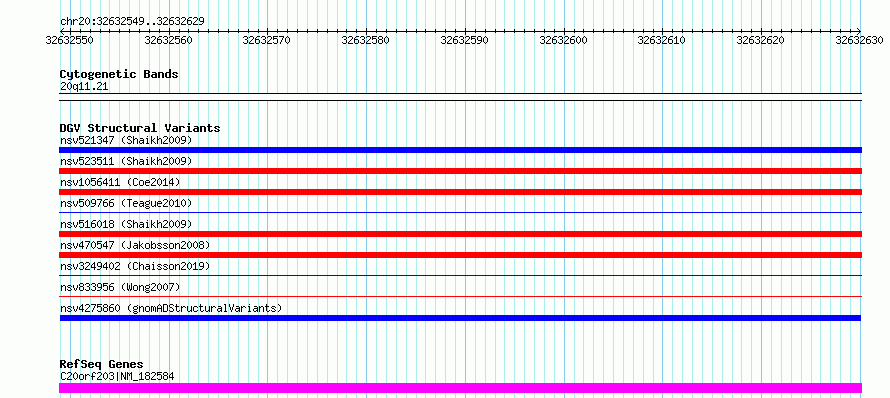This screenshot has width=890, height=398.
Task: Select the blue bar of nsv521347
Action: pos(460,150)
